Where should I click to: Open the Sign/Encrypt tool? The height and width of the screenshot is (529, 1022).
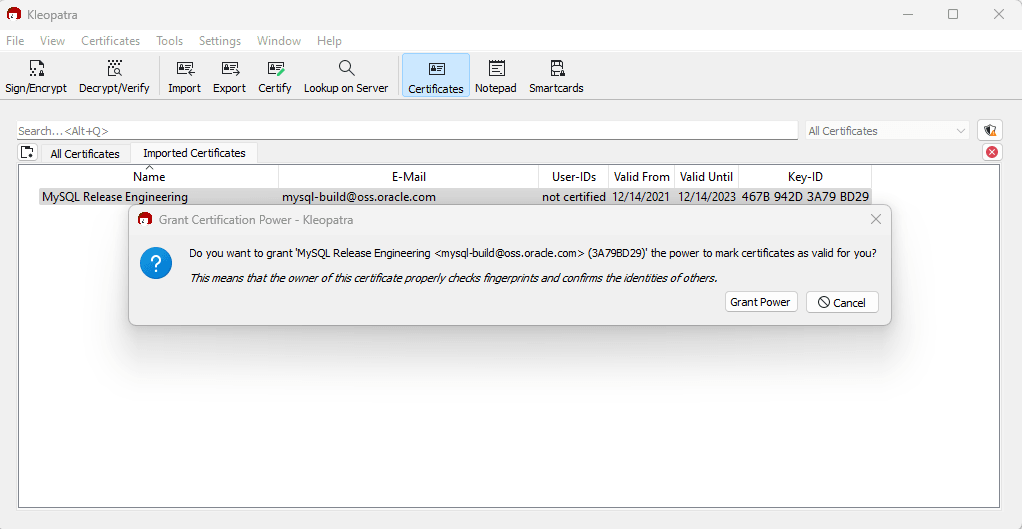pos(36,76)
